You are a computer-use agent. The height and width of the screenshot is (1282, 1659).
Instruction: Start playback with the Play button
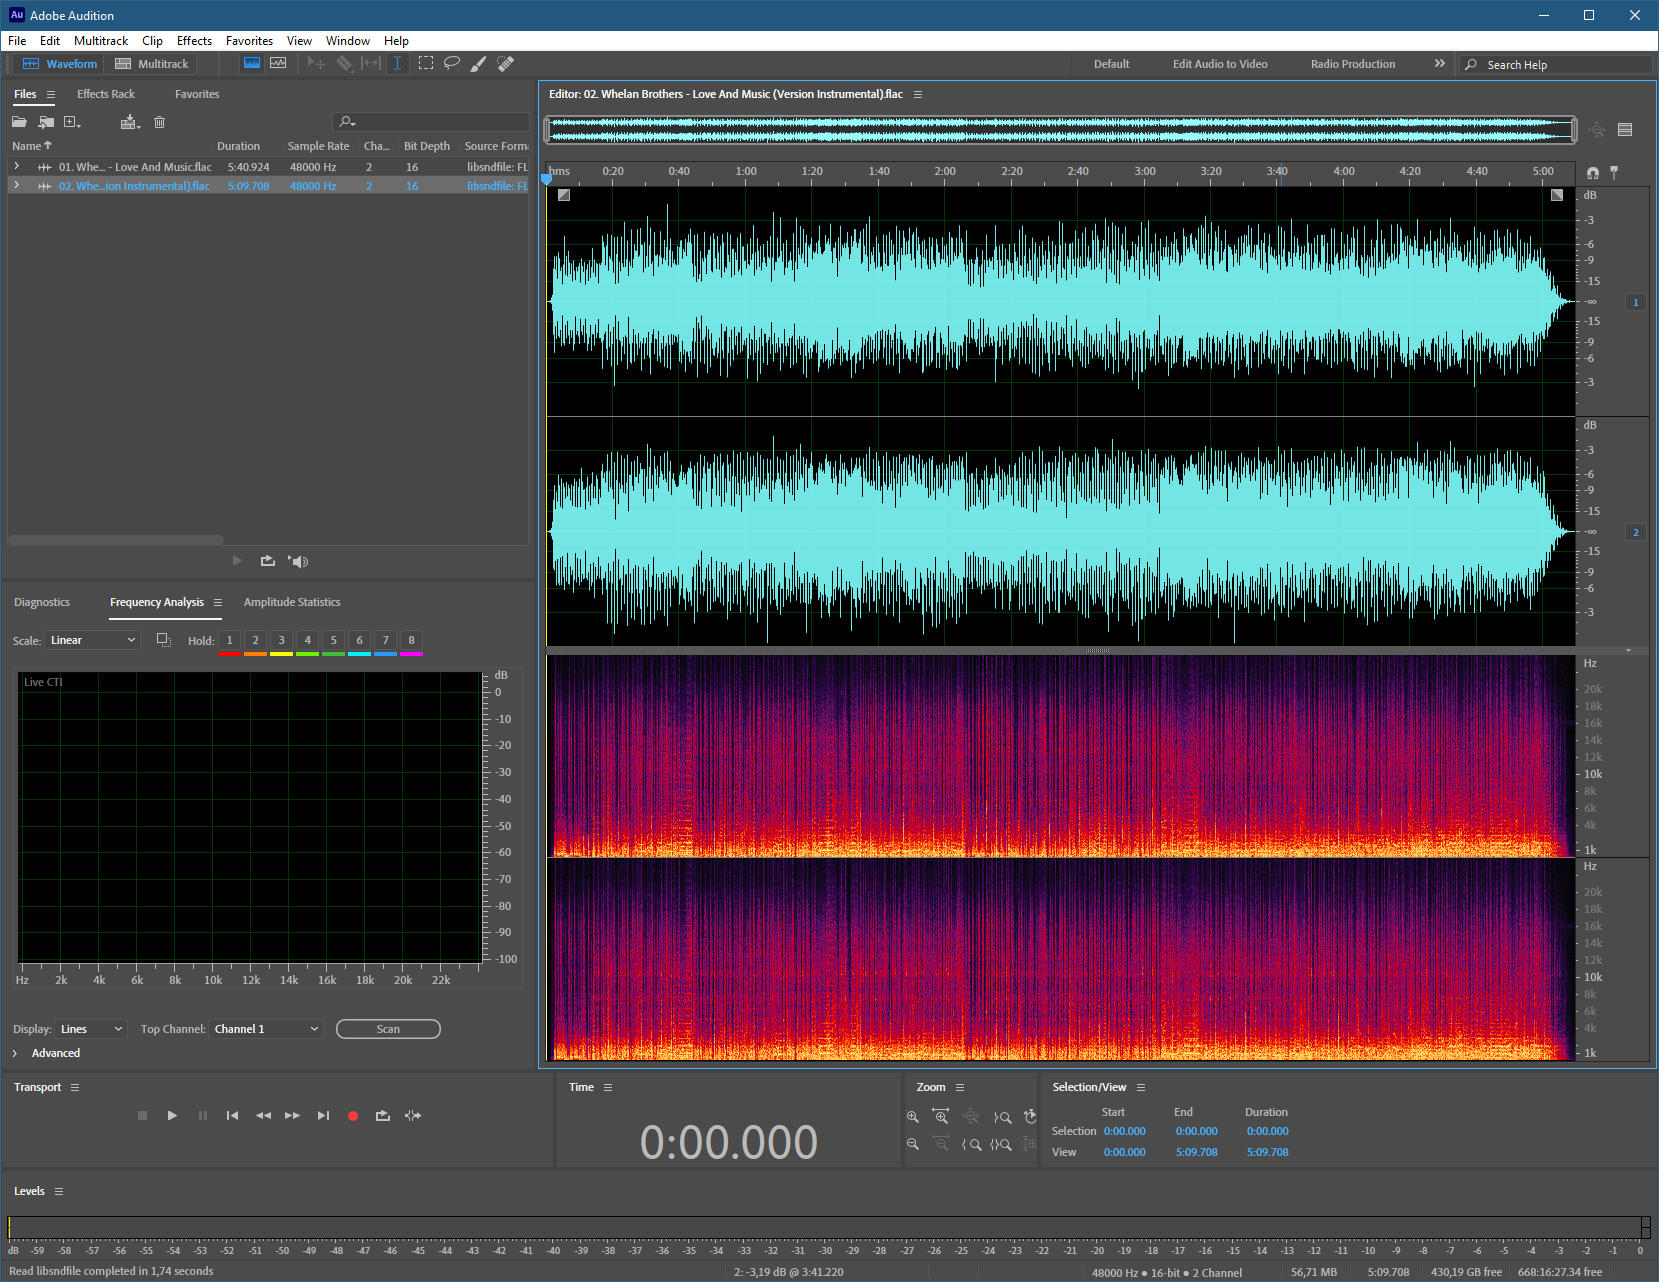click(172, 1115)
